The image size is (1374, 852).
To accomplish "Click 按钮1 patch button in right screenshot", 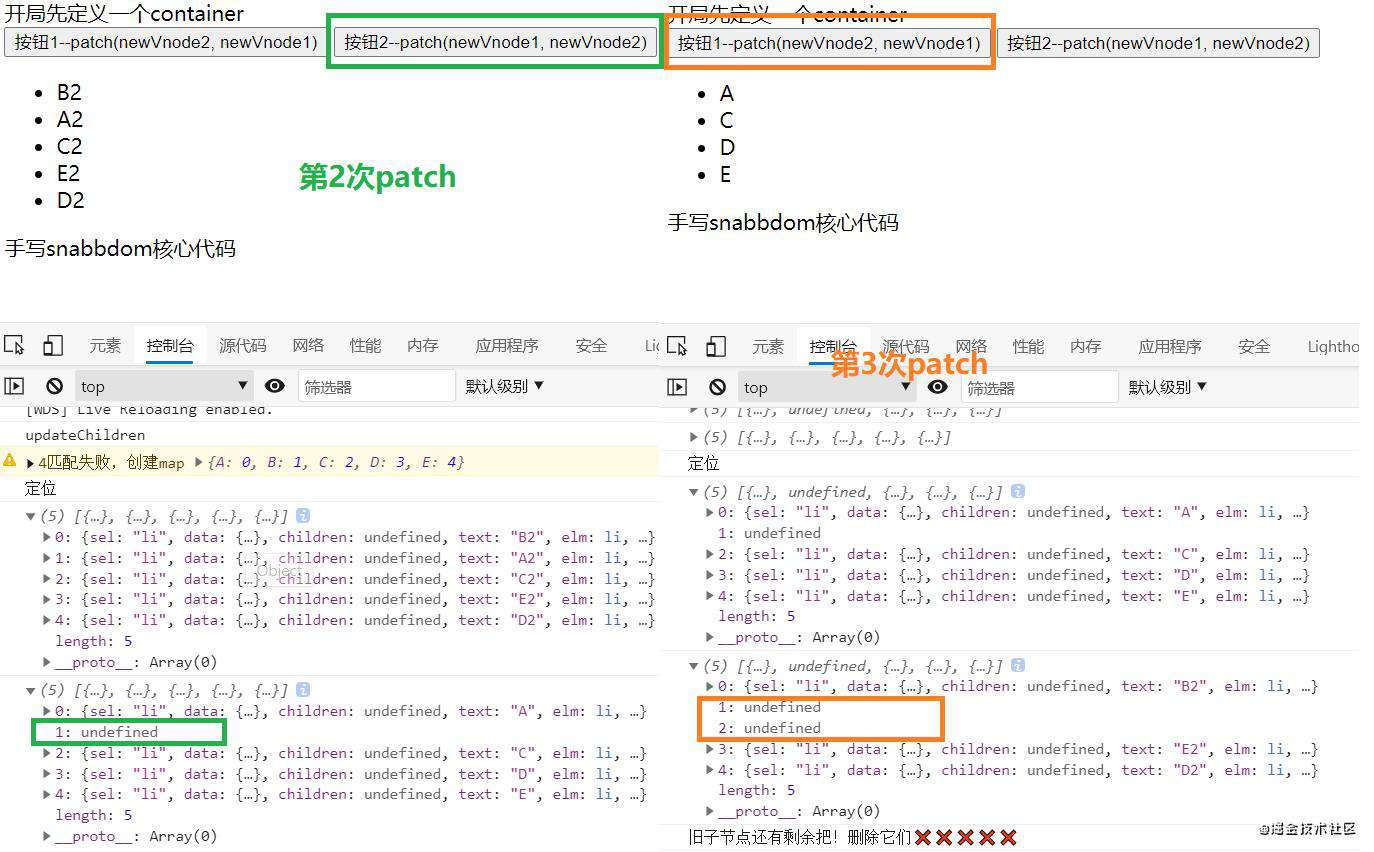I will point(829,43).
